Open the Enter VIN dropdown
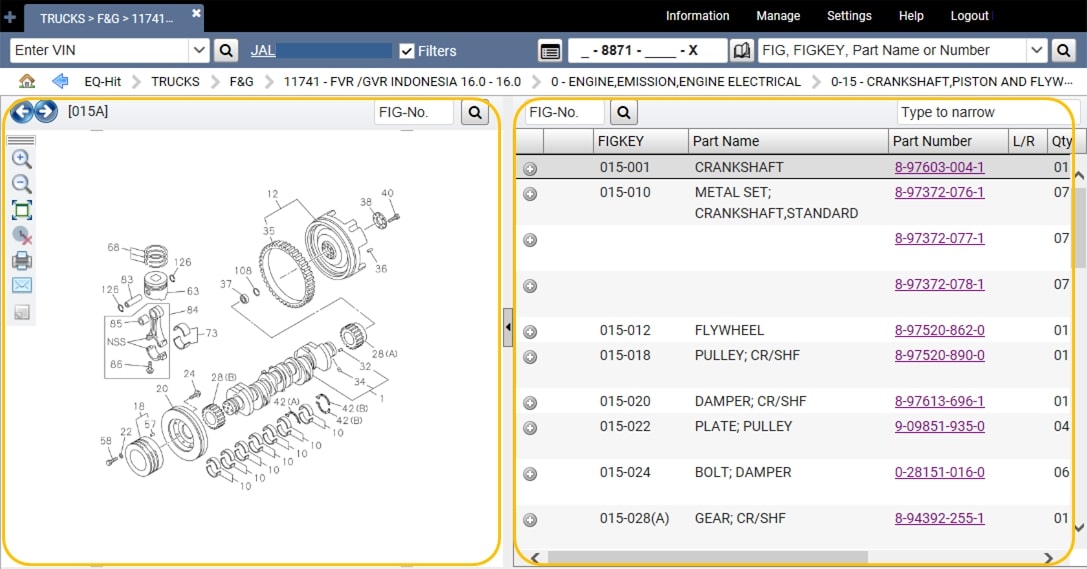Screen dimensions: 1087x569 click(198, 51)
